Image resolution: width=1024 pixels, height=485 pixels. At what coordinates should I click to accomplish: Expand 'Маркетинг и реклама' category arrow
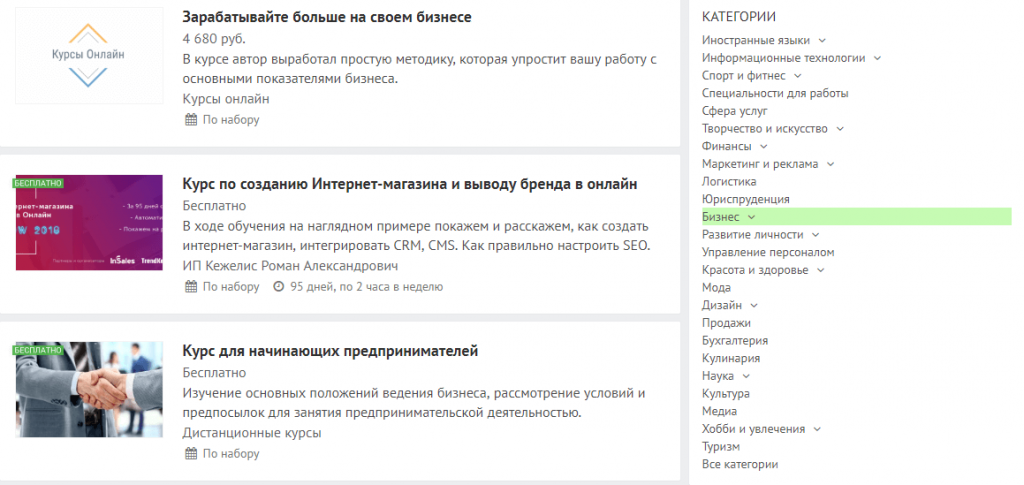pyautogui.click(x=830, y=164)
